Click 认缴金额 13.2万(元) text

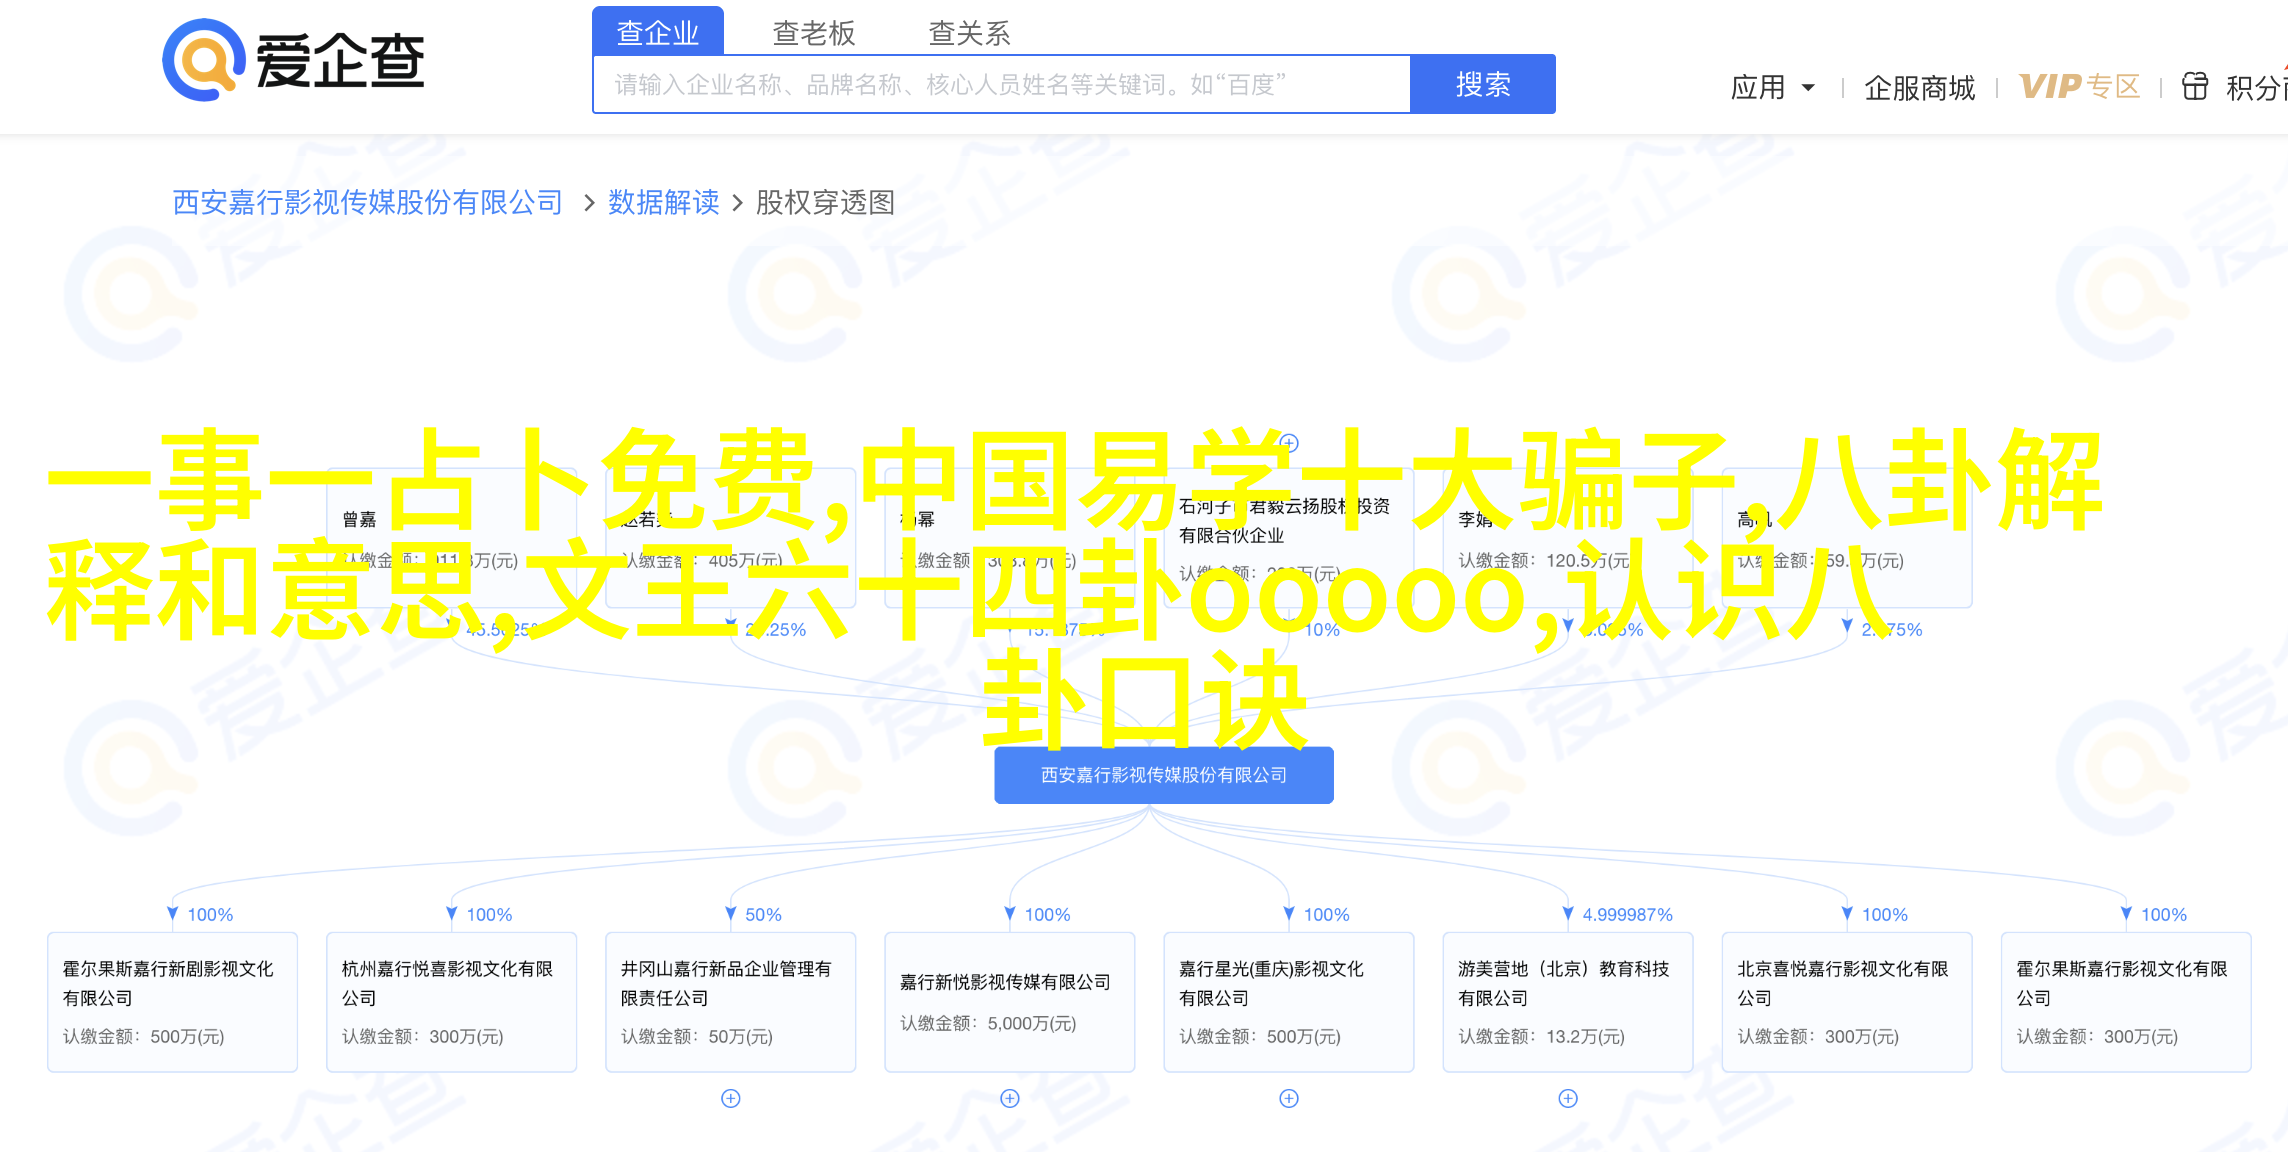coord(1541,1037)
